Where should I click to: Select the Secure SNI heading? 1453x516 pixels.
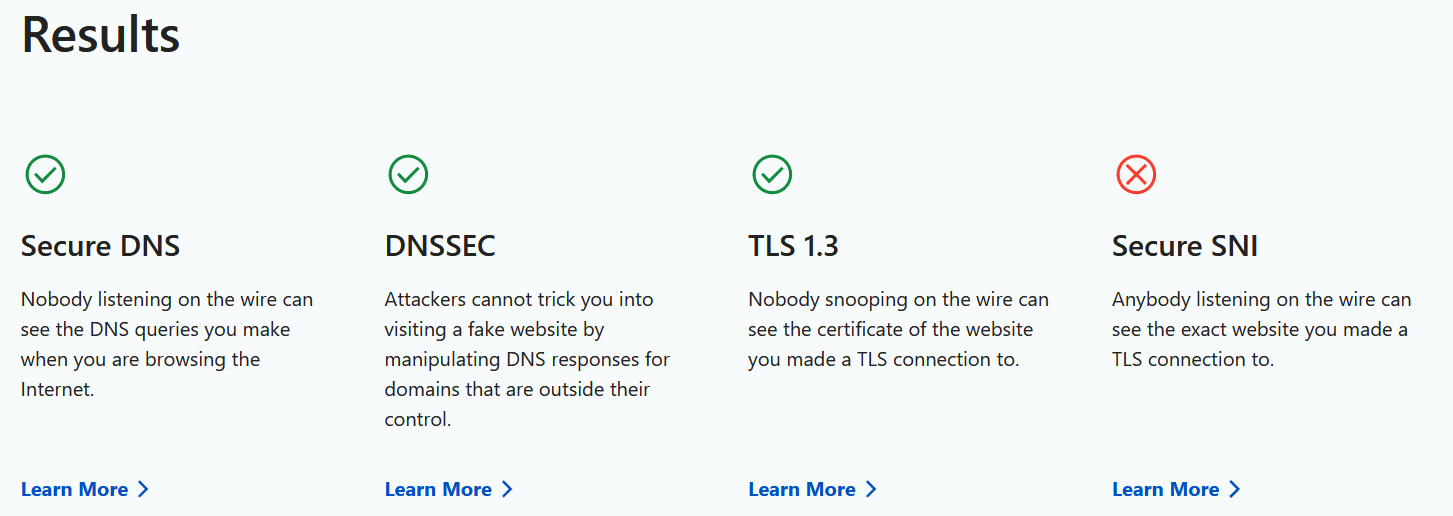pos(1185,246)
